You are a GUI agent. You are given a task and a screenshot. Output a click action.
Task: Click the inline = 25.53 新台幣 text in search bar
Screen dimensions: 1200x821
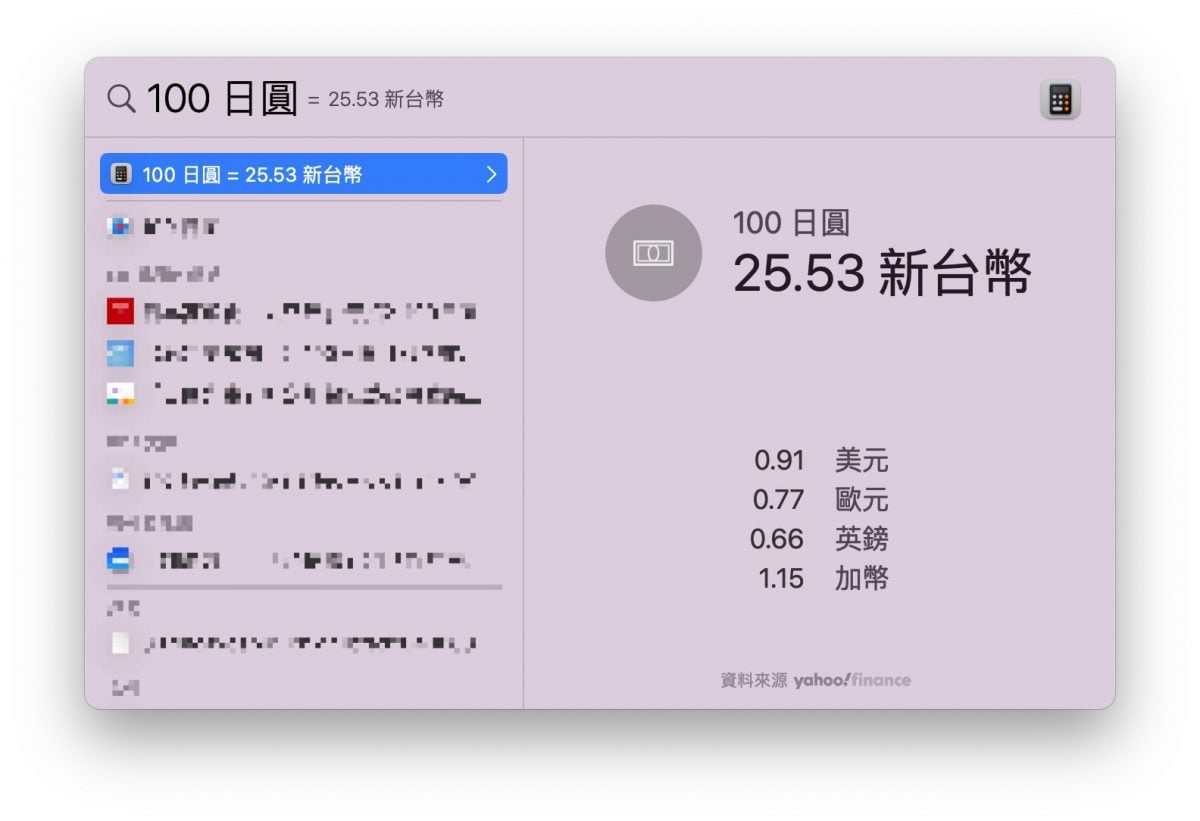(376, 100)
